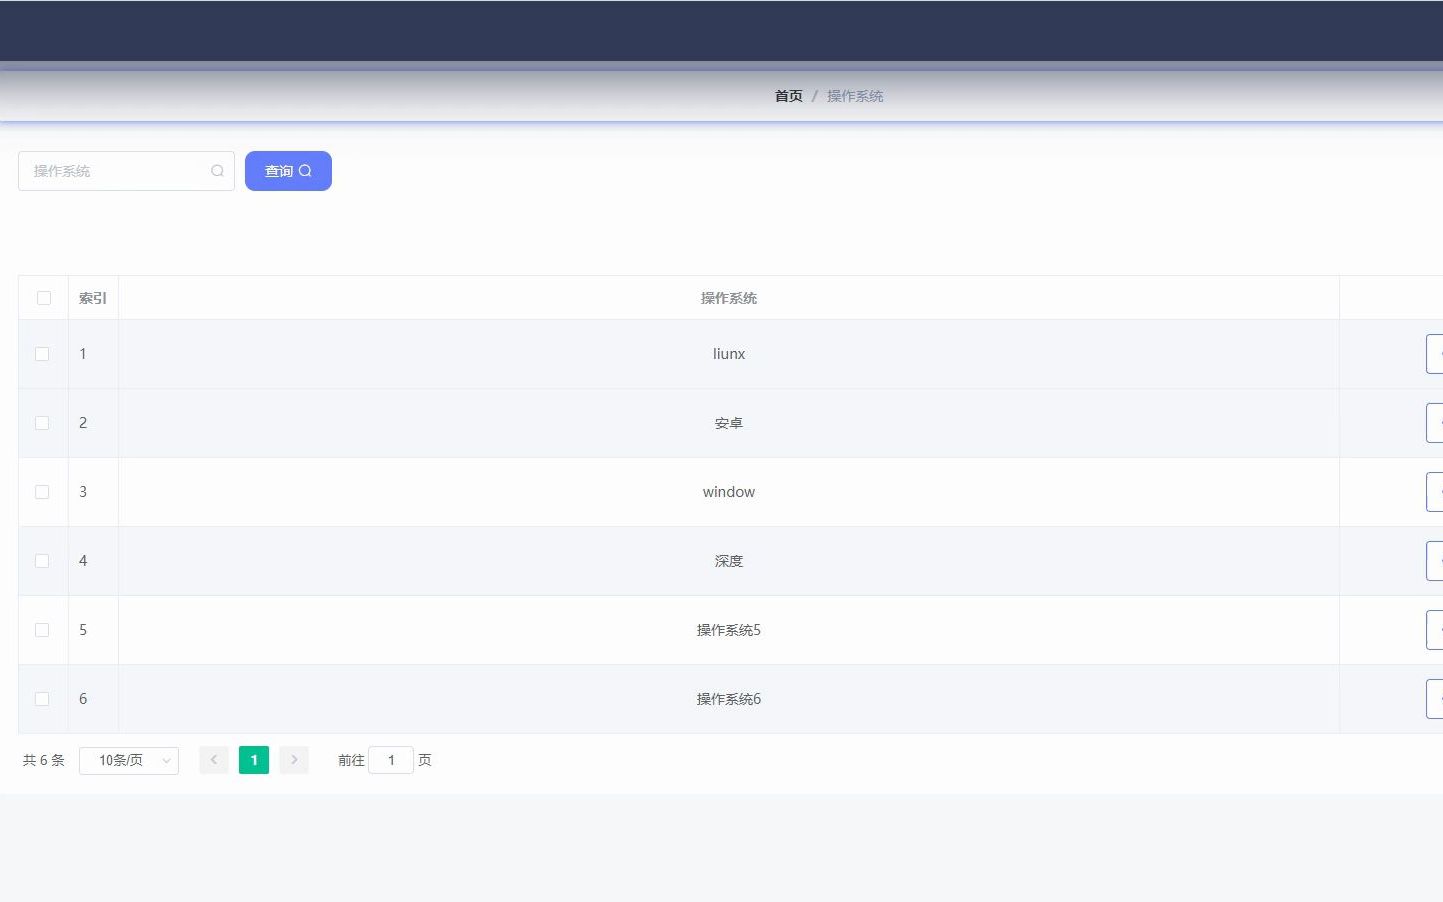Select the 操作系统5 cell
The image size is (1443, 902).
click(x=729, y=630)
